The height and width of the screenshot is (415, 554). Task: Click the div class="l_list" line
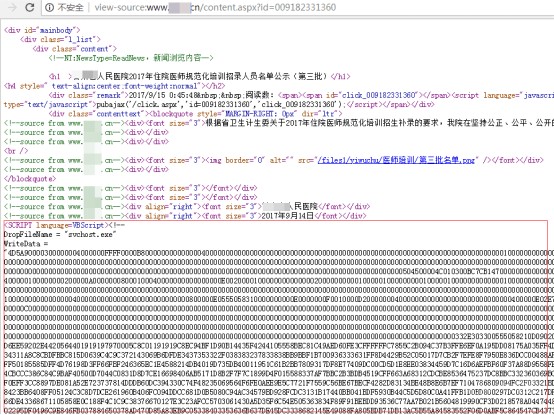tap(60, 40)
